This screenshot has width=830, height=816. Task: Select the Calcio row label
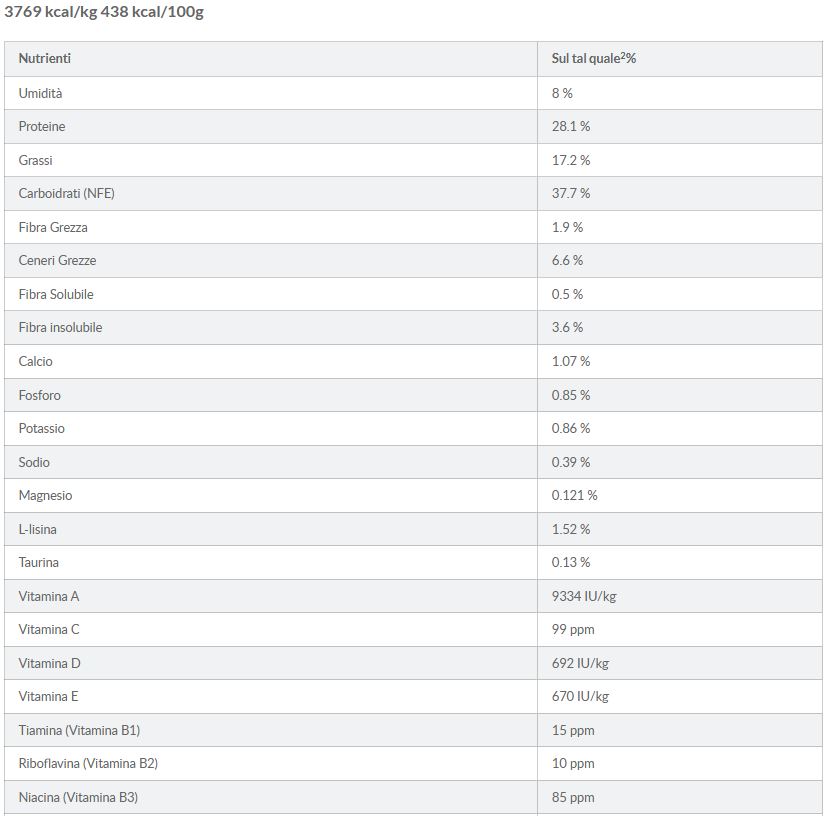click(36, 361)
